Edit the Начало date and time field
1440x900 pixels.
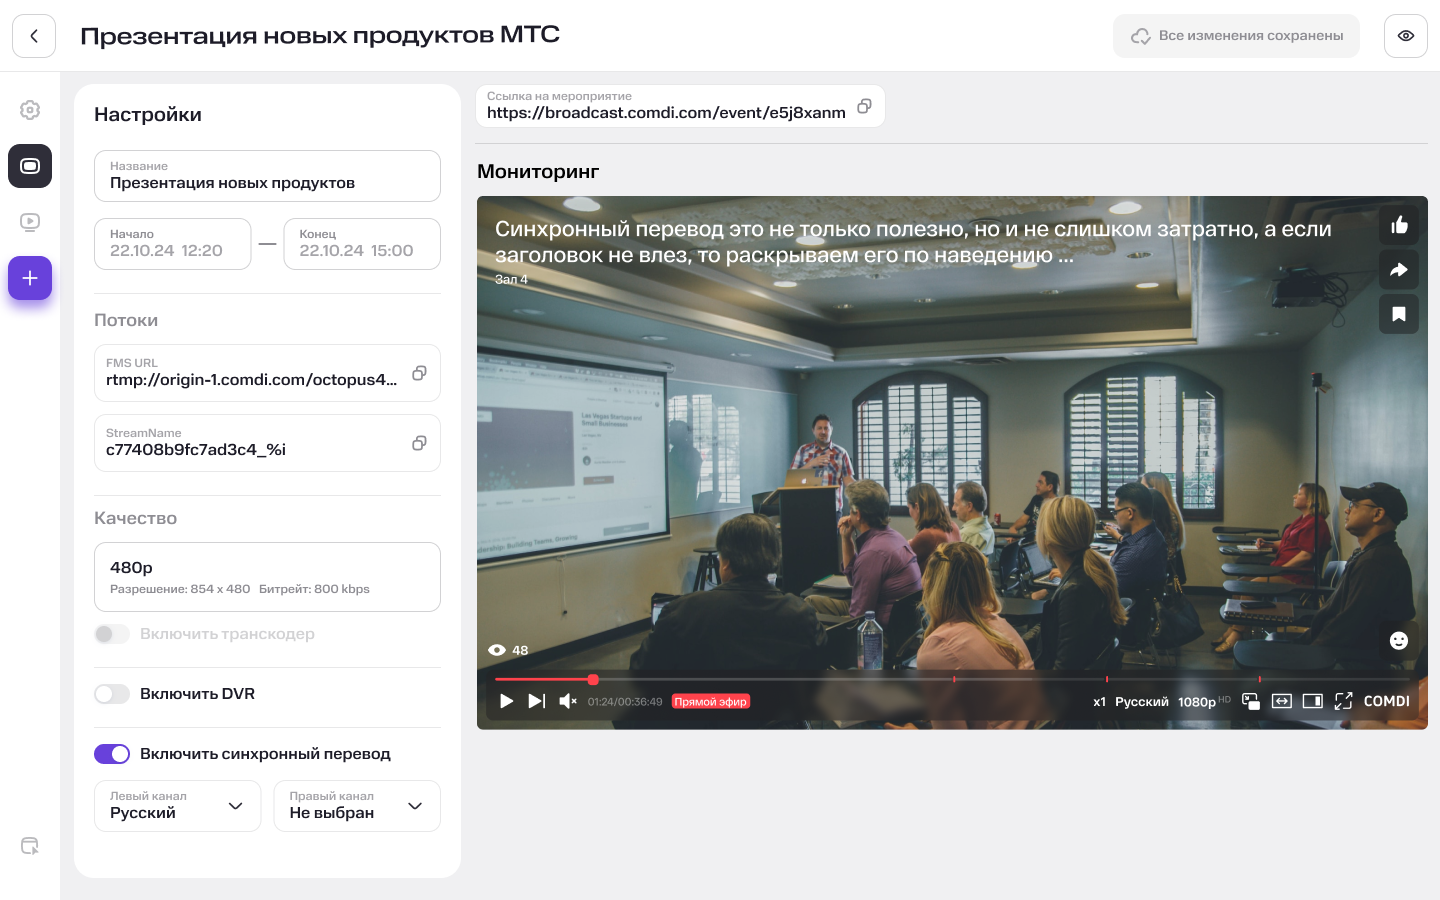click(172, 244)
